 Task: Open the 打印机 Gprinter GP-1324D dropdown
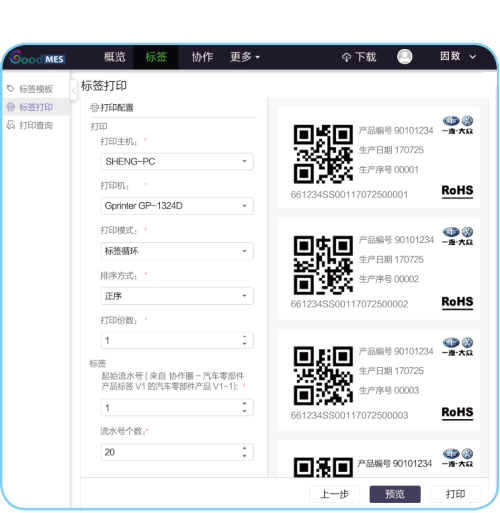177,206
